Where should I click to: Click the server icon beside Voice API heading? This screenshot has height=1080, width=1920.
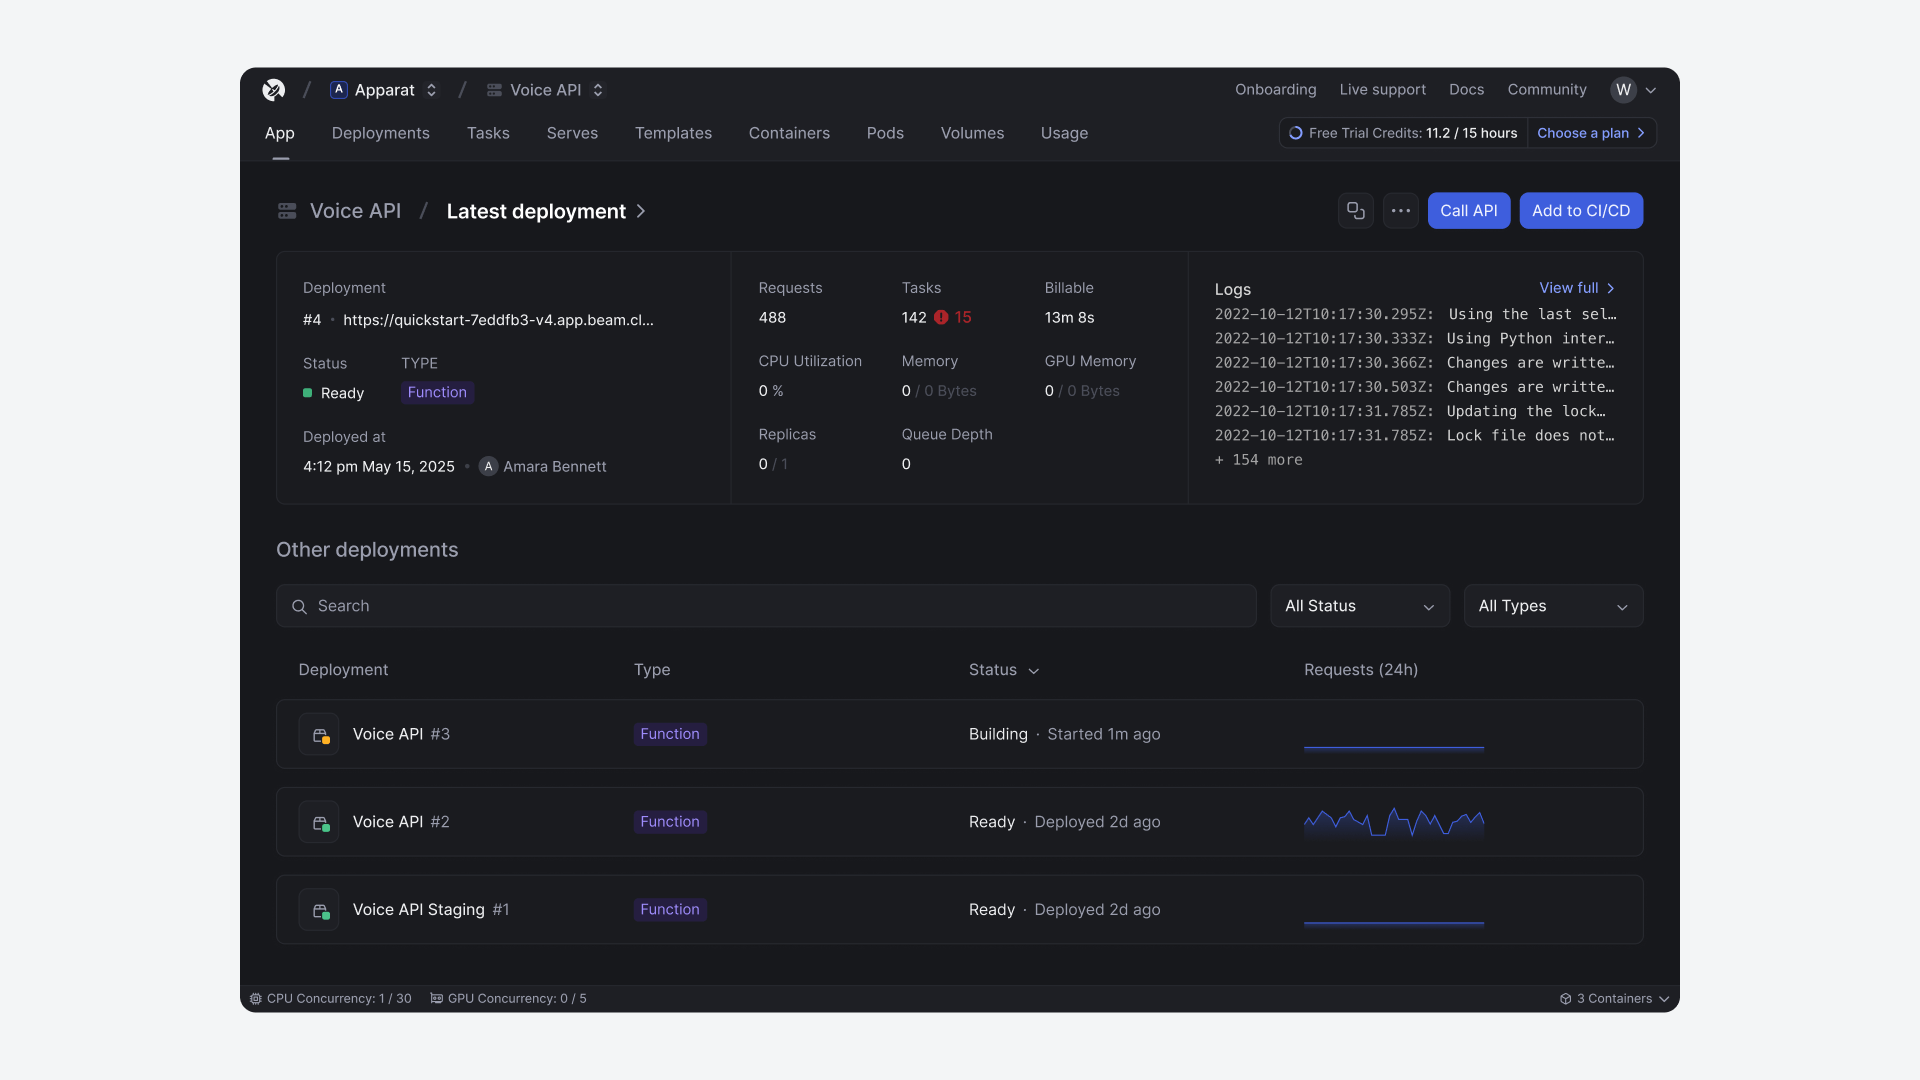(x=287, y=211)
